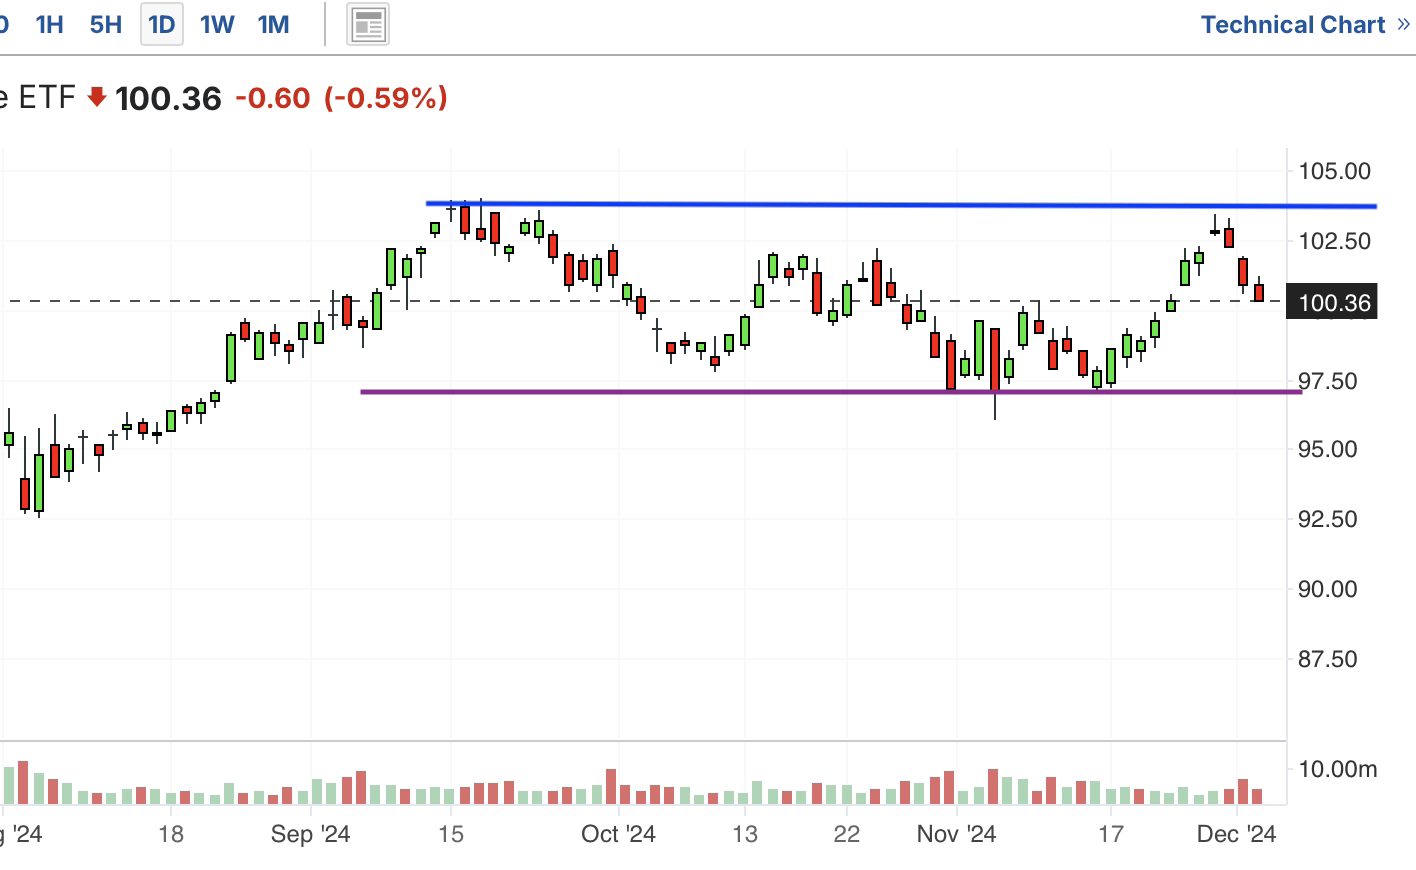This screenshot has width=1416, height=870.
Task: Select the 1H timeframe
Action: point(49,25)
